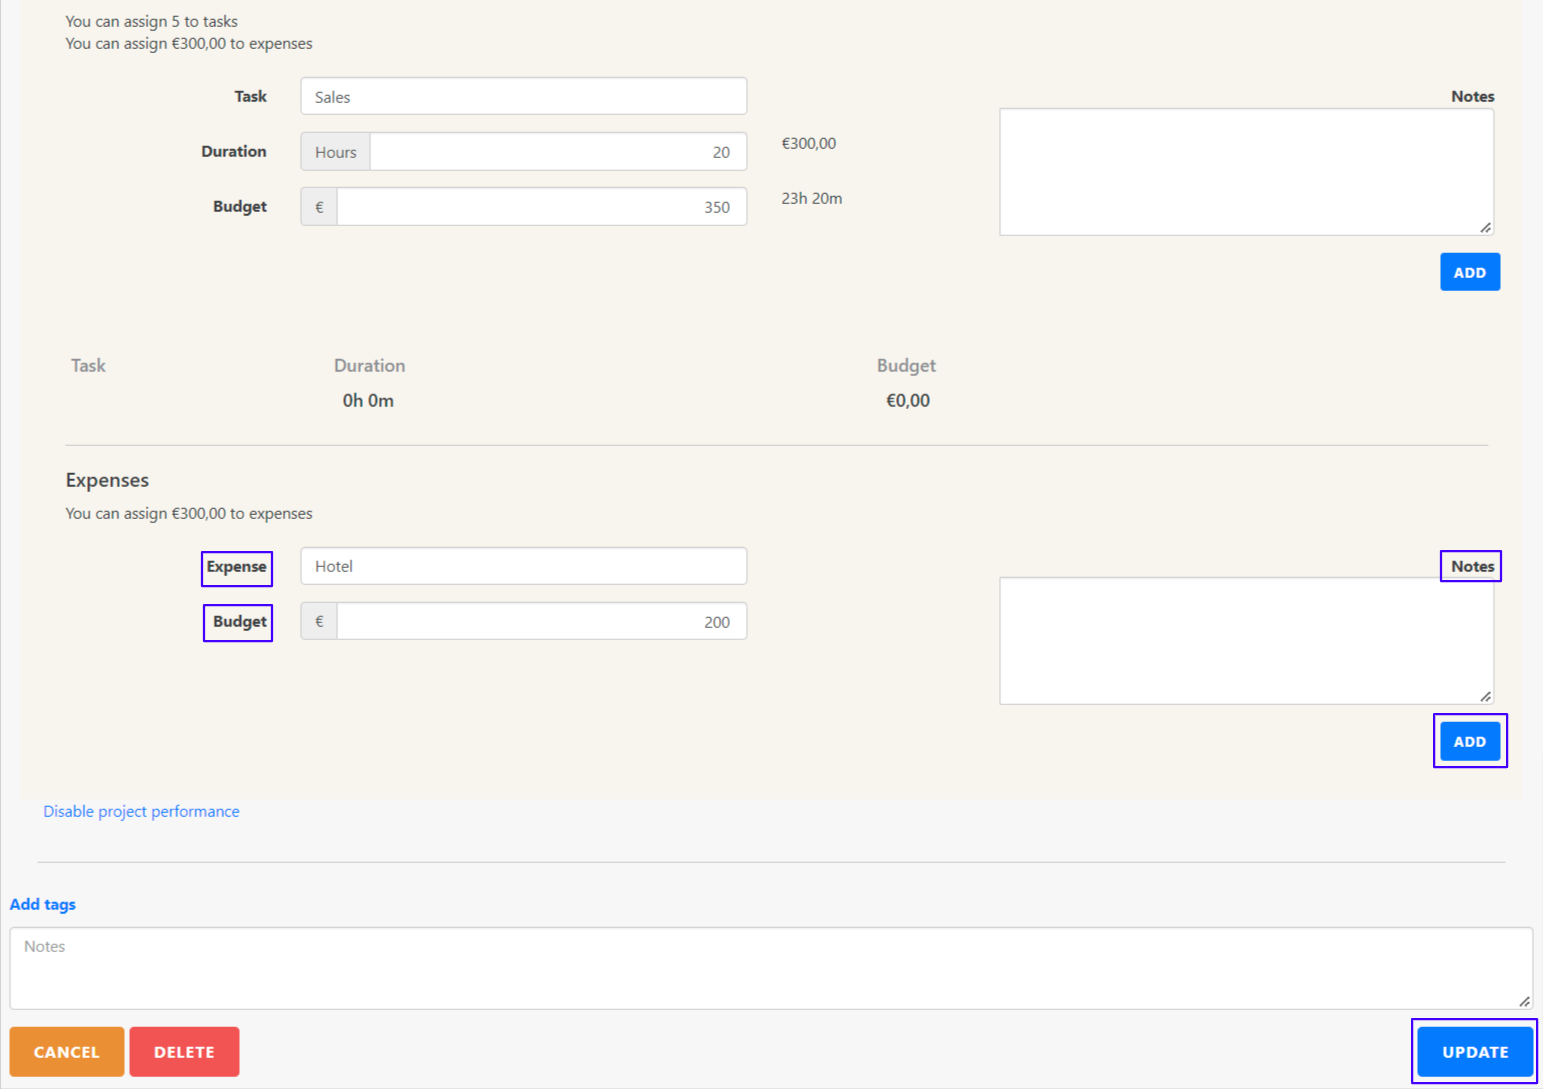Click the Notes text area in Expenses section

tap(1245, 641)
